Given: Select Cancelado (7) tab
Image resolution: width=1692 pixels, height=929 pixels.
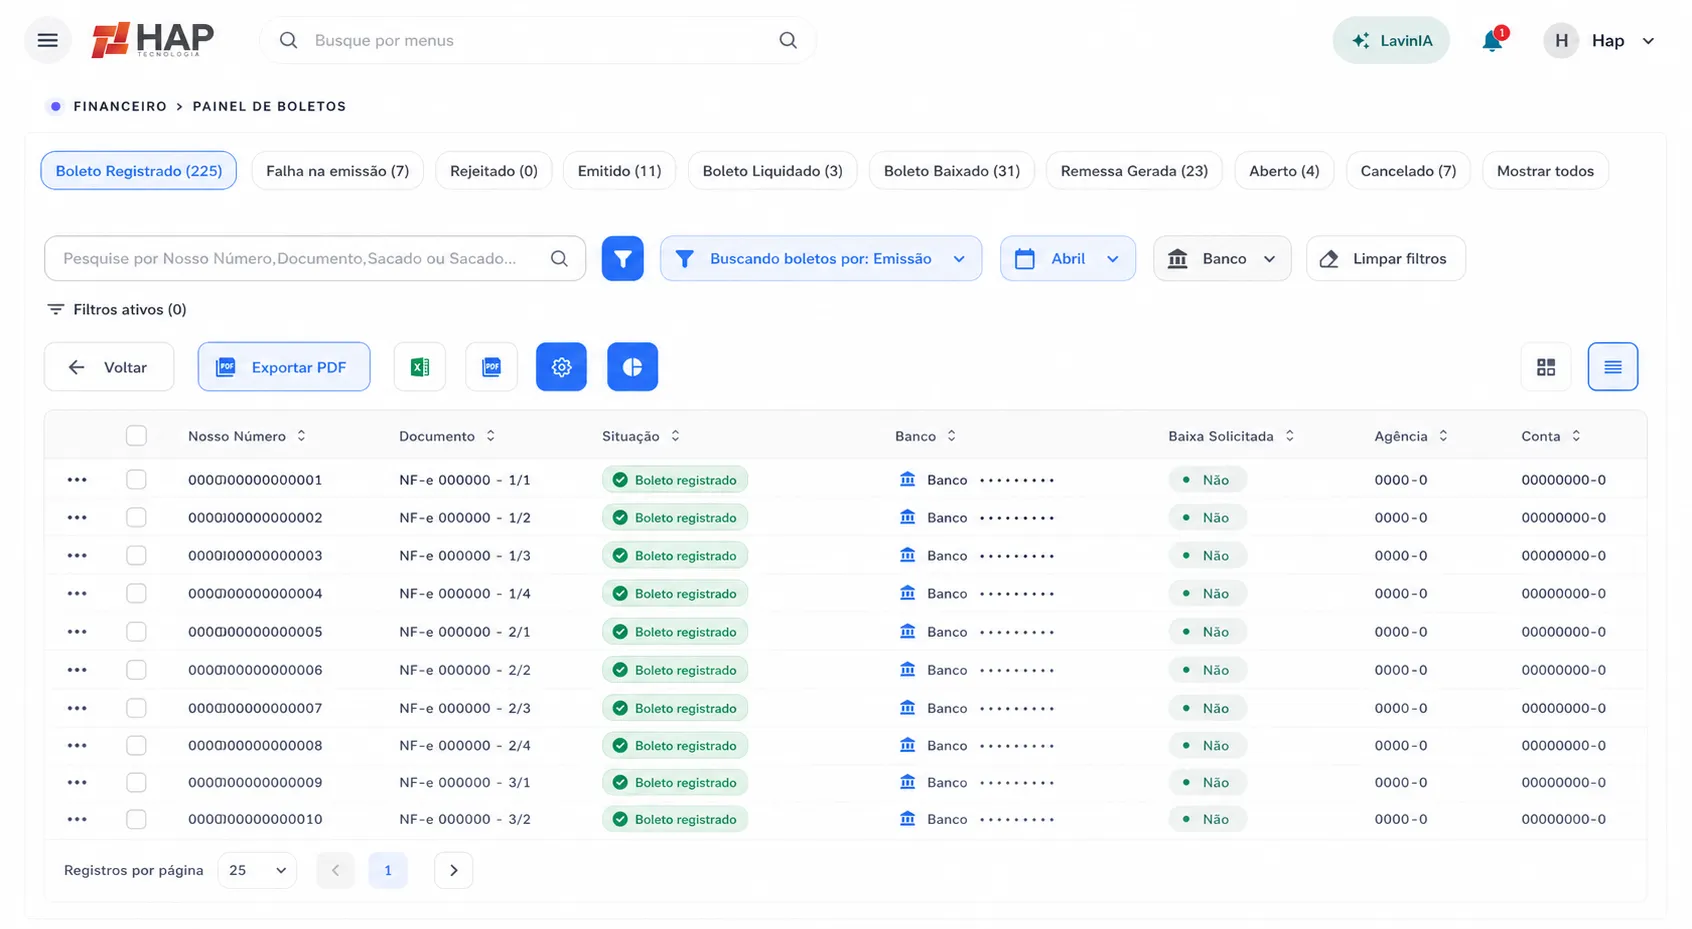Looking at the screenshot, I should (x=1408, y=171).
